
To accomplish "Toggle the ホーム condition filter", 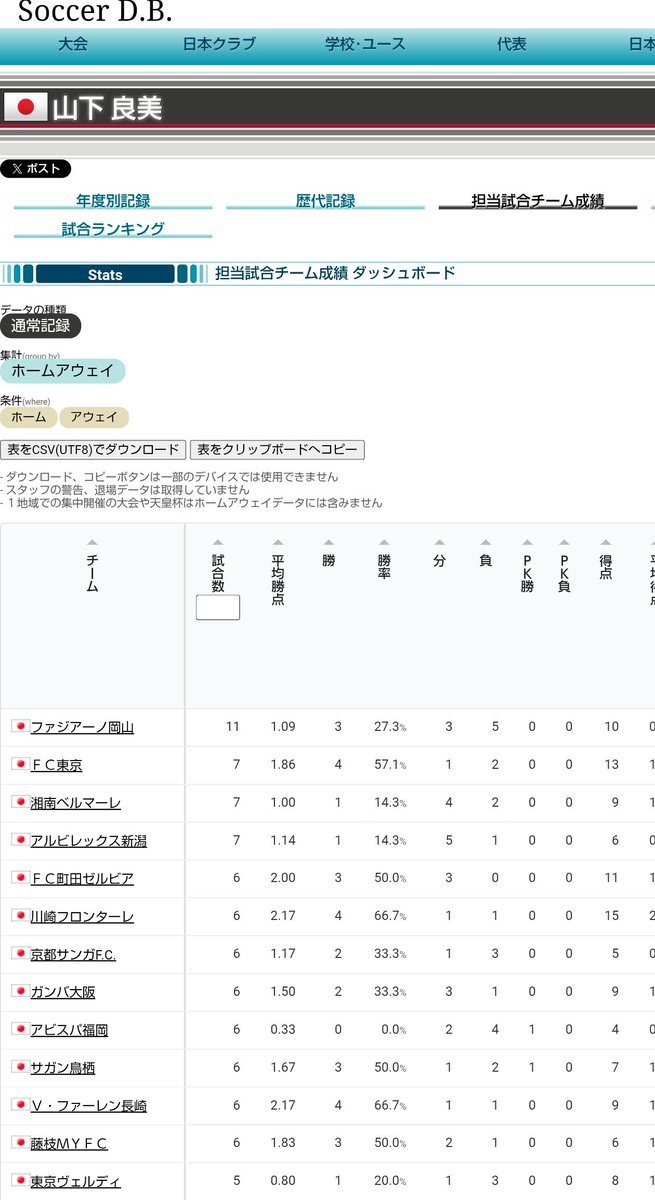I will [28, 417].
